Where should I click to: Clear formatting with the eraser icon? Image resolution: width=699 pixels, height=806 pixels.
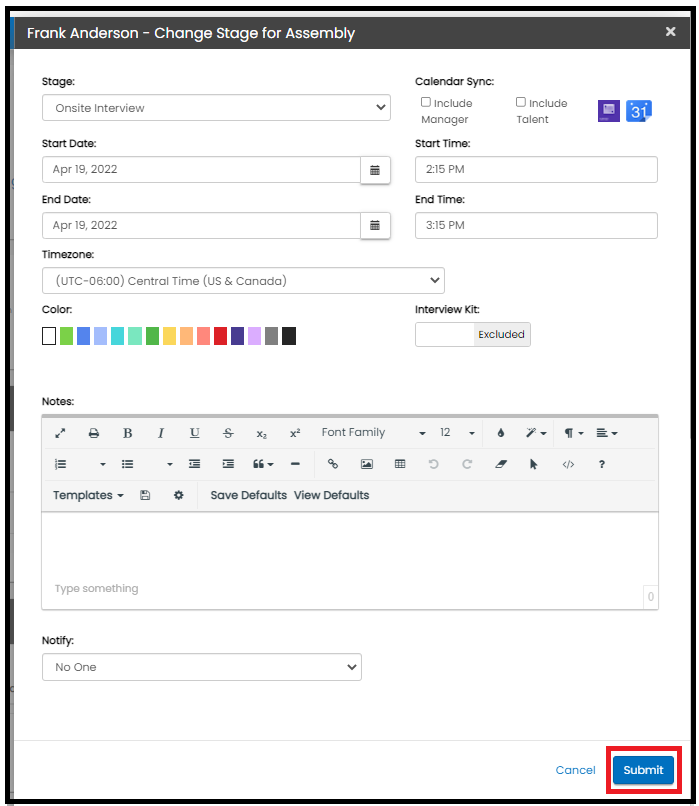coord(501,464)
